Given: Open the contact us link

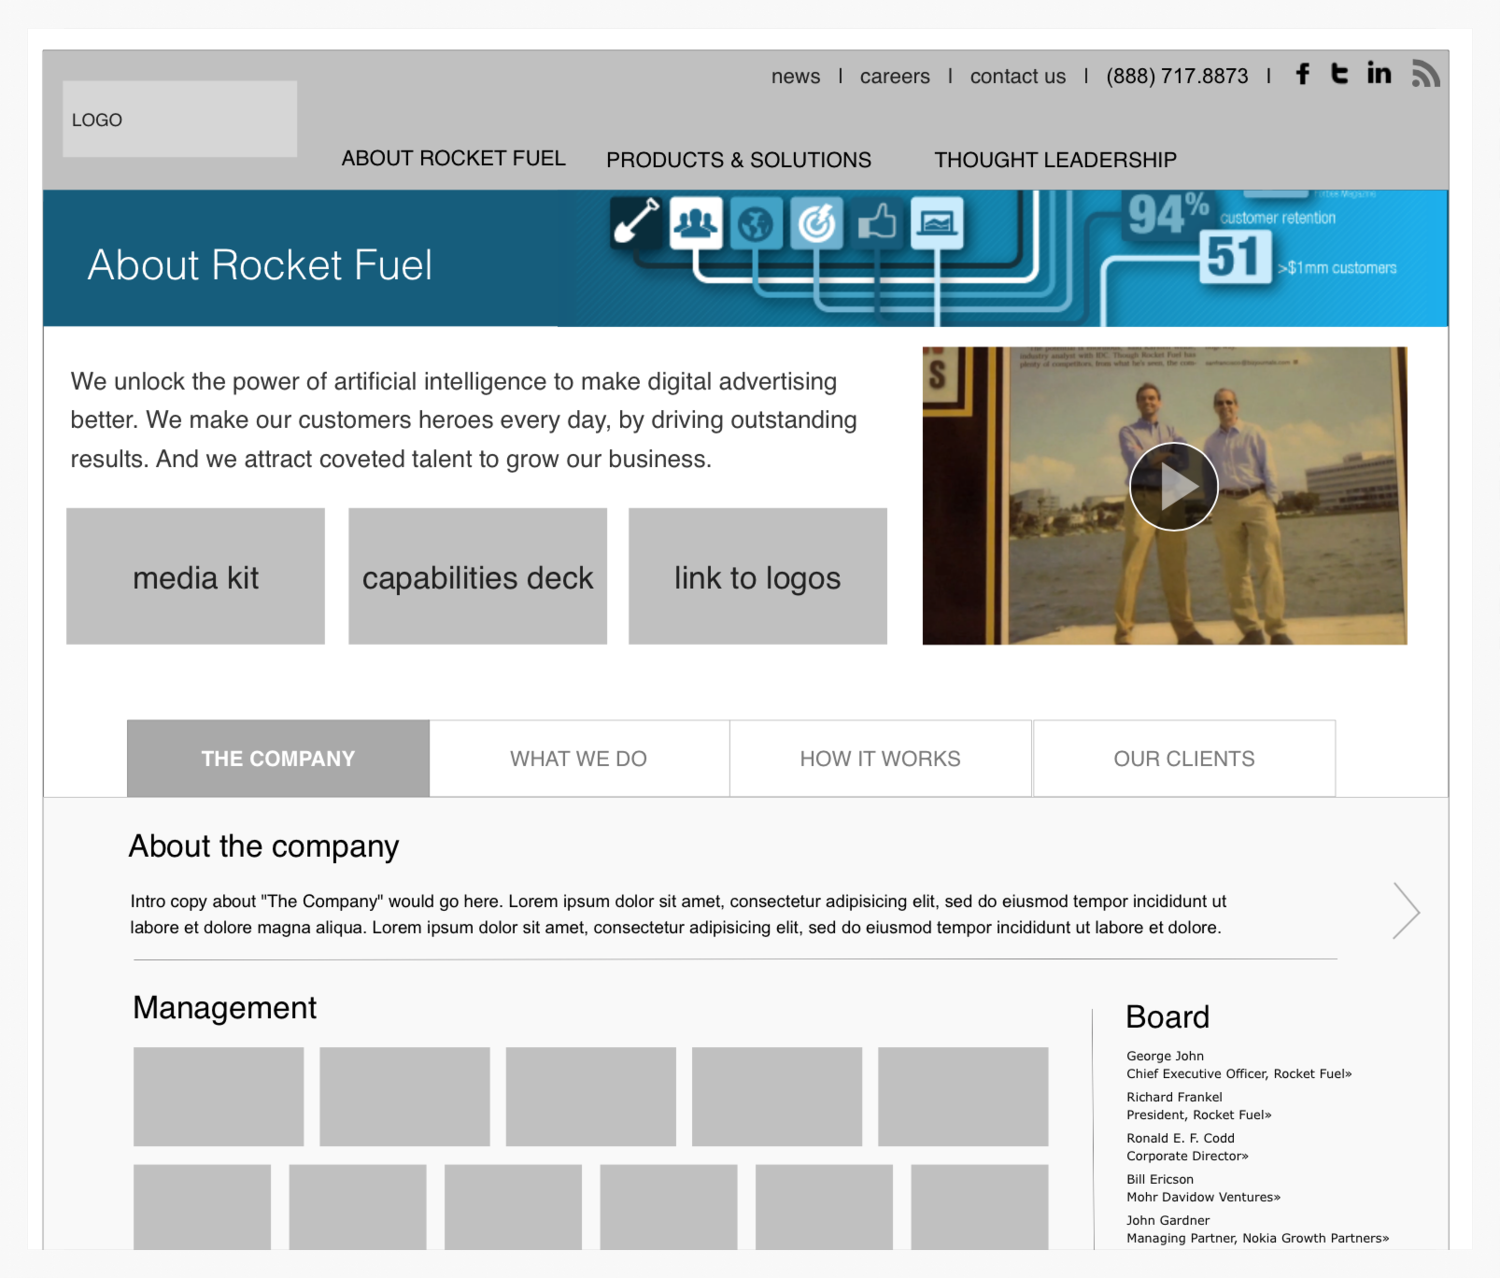Looking at the screenshot, I should [1018, 76].
